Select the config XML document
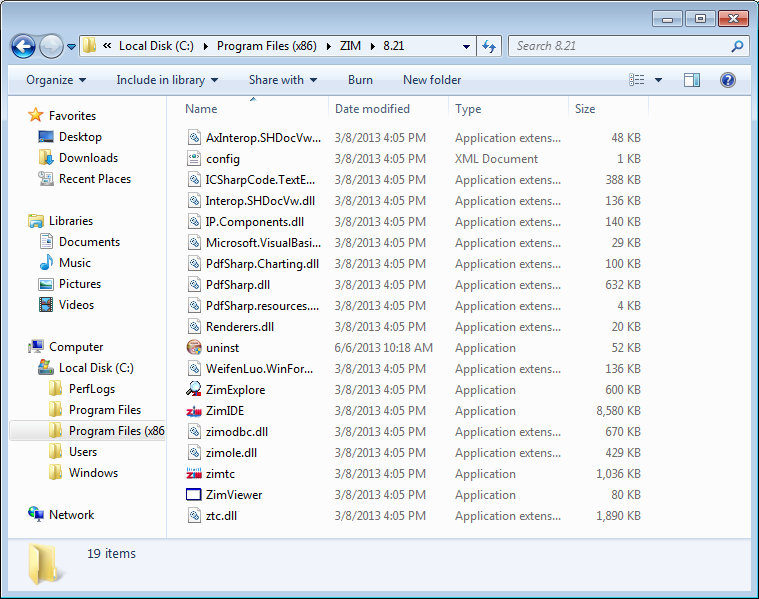Image resolution: width=759 pixels, height=599 pixels. [223, 159]
